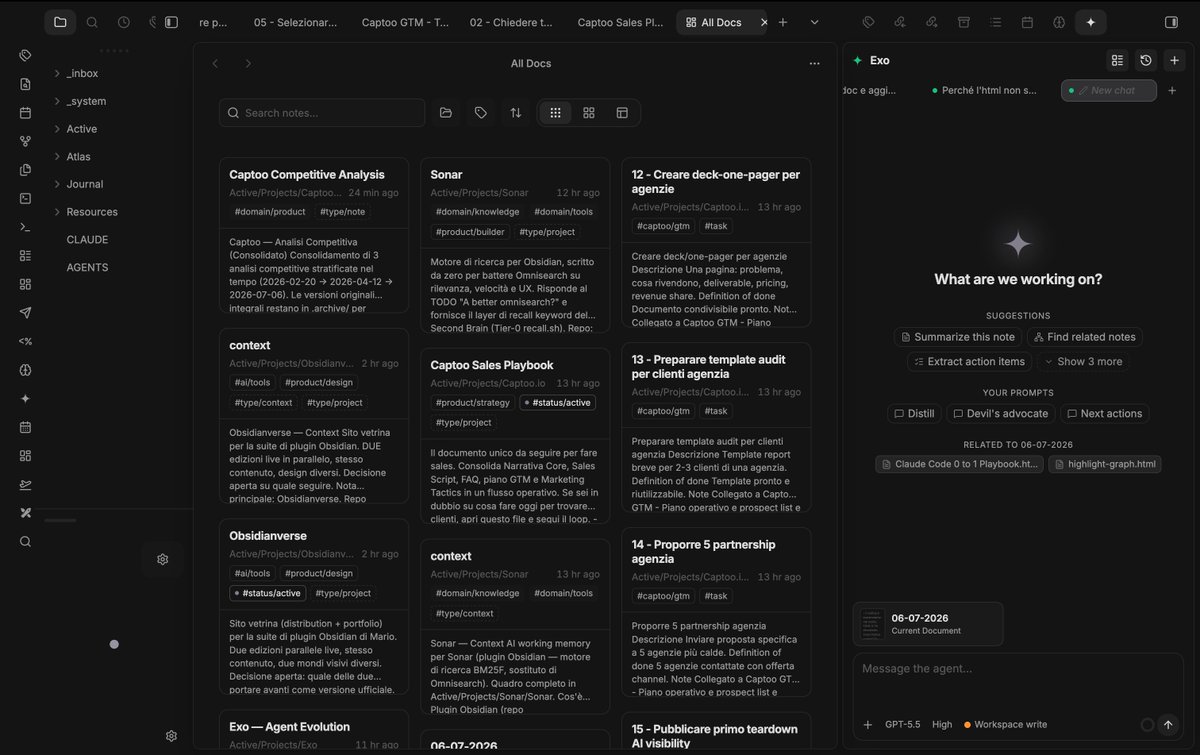Filter notes by tag icon beside search
Screen dimensions: 1200x755
point(481,113)
